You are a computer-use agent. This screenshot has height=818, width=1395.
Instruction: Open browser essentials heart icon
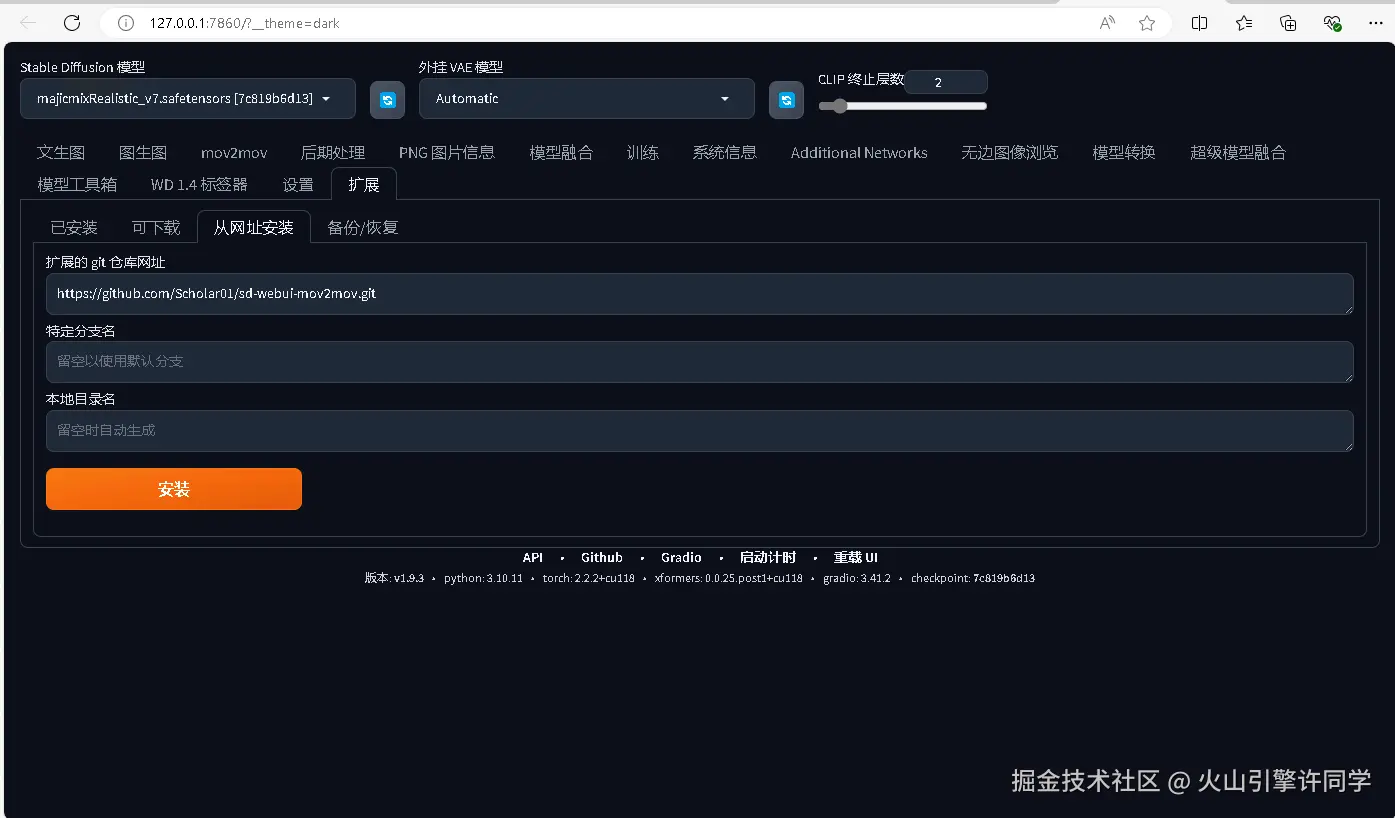click(x=1332, y=23)
